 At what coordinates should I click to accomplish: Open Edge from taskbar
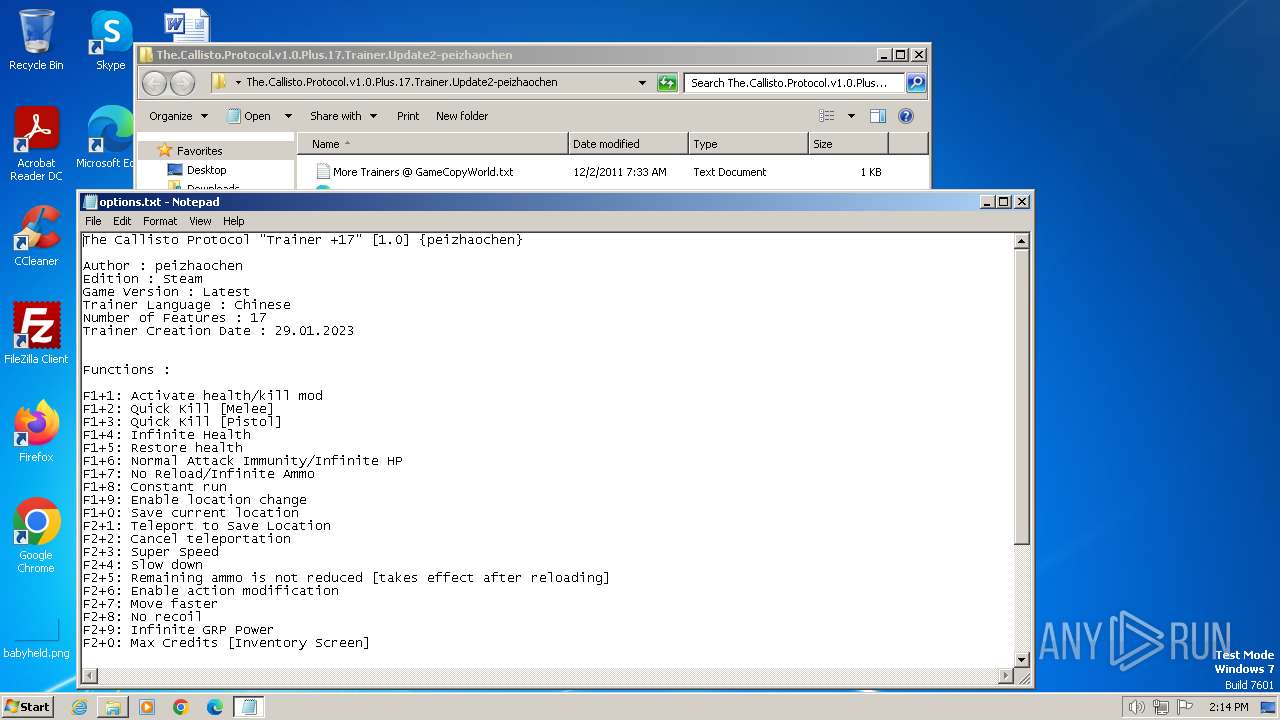pyautogui.click(x=214, y=707)
